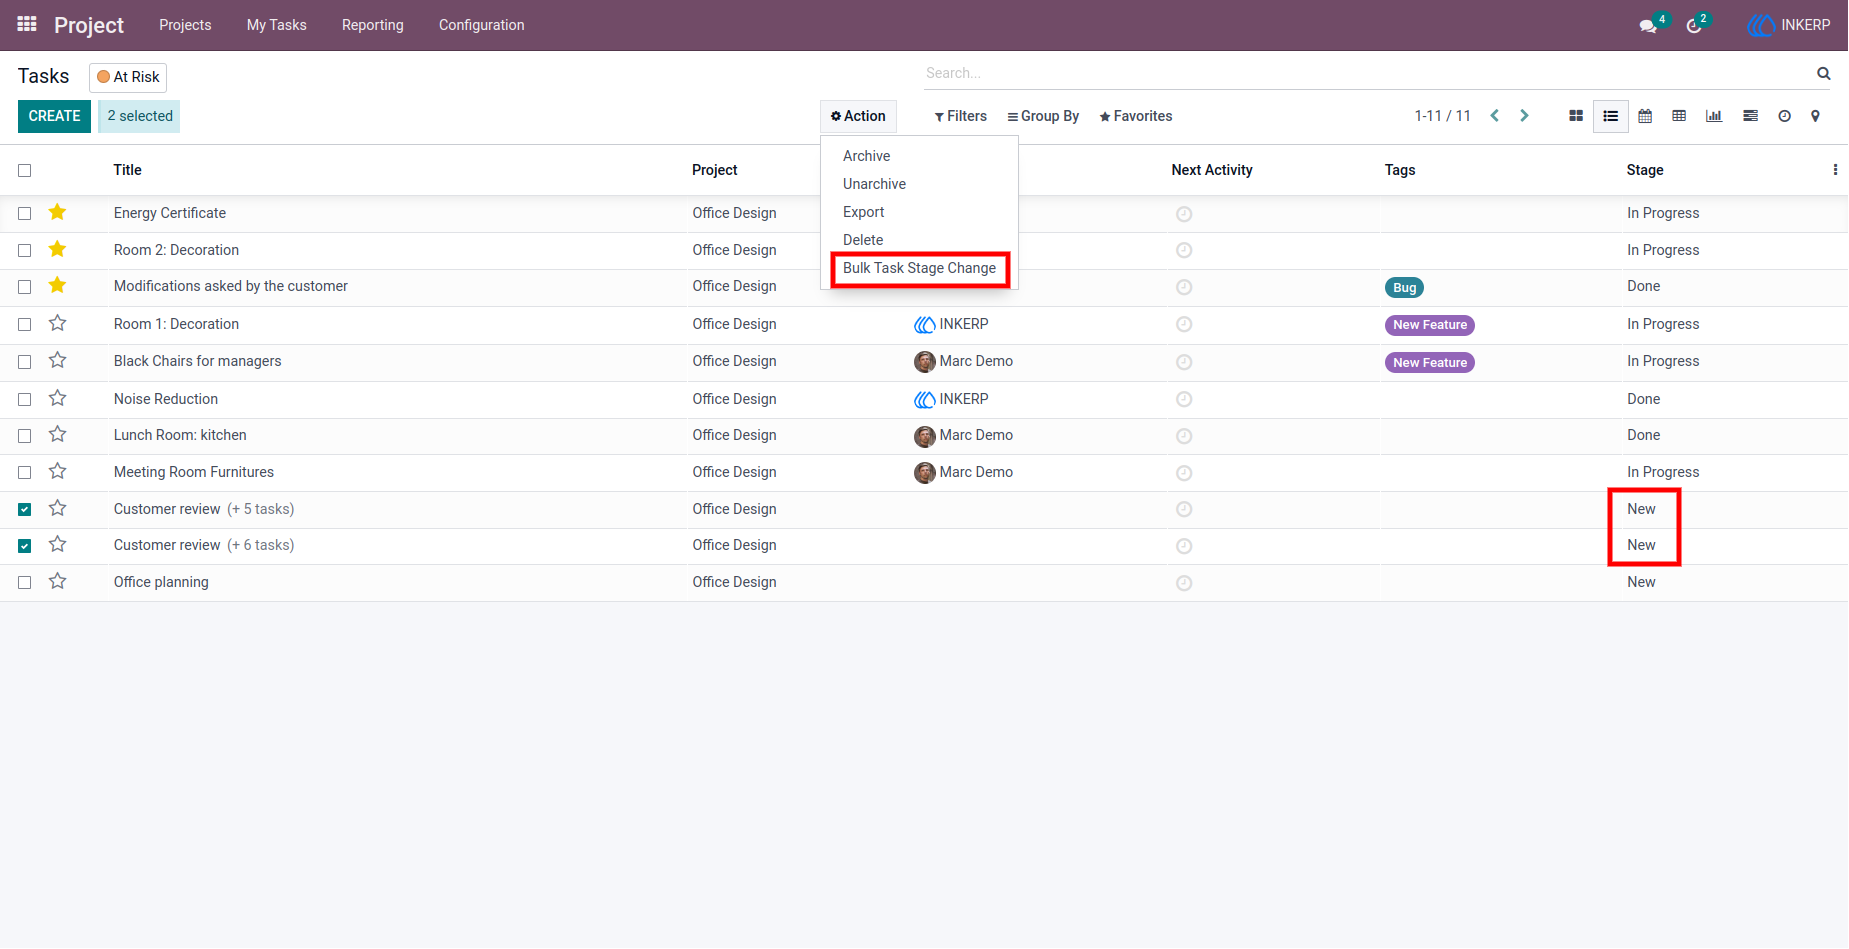Open the Group By dropdown
This screenshot has width=1849, height=949.
[1043, 116]
